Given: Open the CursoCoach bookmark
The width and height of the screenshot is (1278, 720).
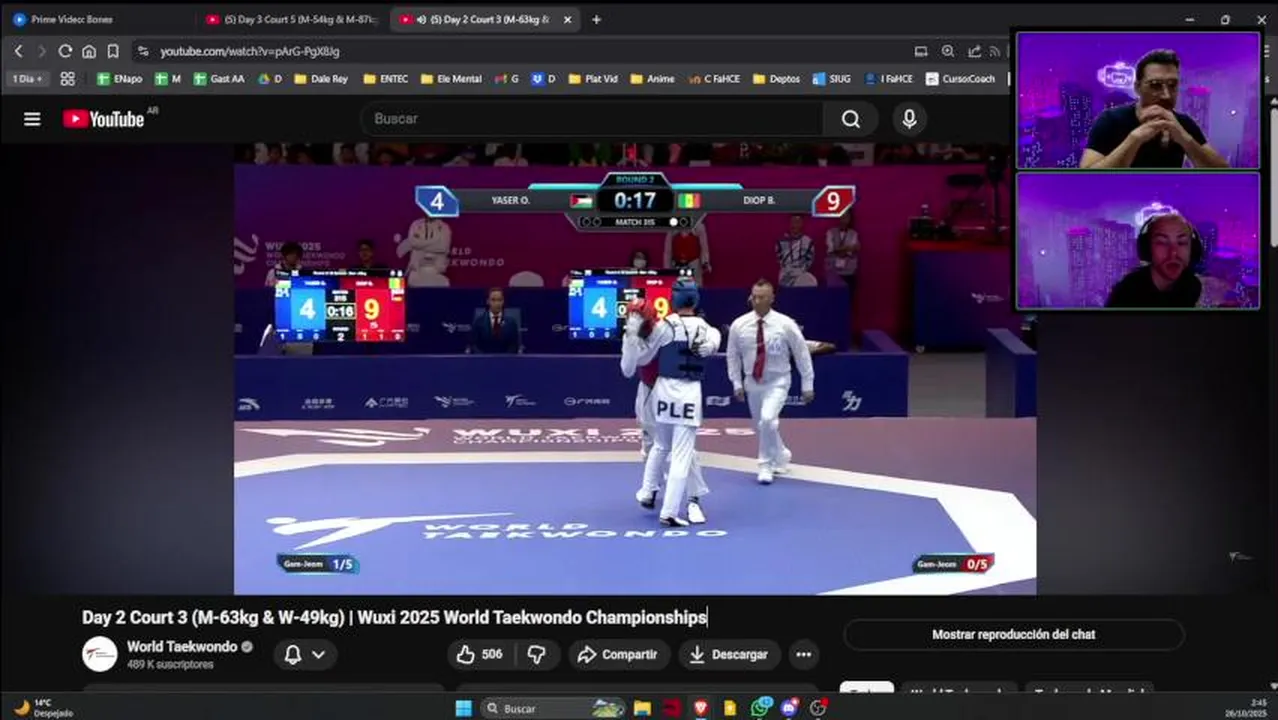Looking at the screenshot, I should click(x=961, y=78).
